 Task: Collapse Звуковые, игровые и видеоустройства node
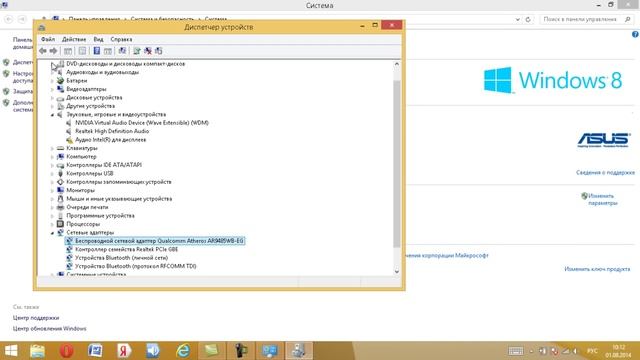[x=52, y=115]
